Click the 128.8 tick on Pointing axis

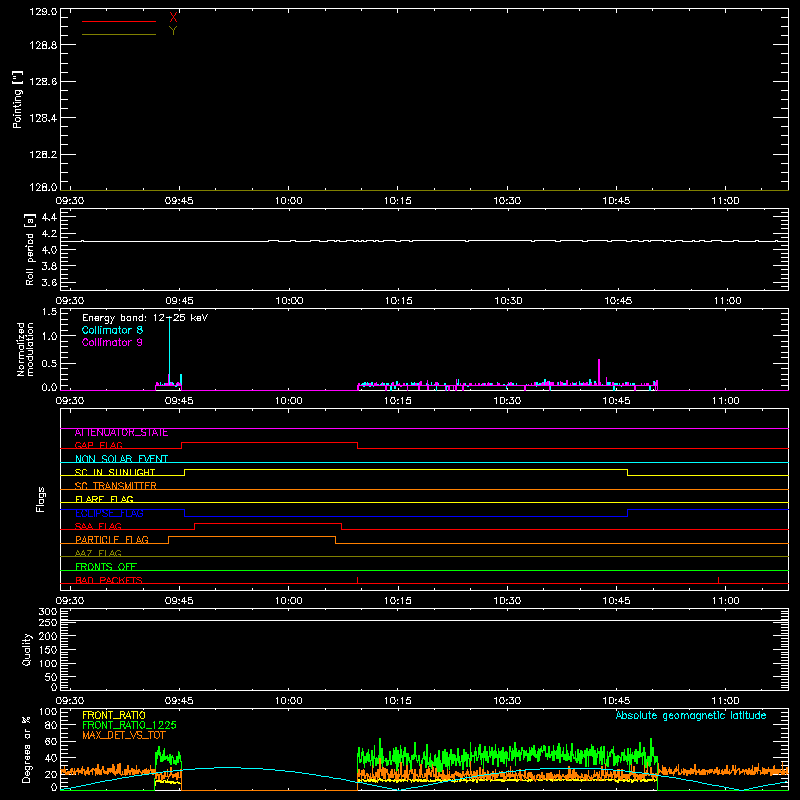[x=43, y=45]
